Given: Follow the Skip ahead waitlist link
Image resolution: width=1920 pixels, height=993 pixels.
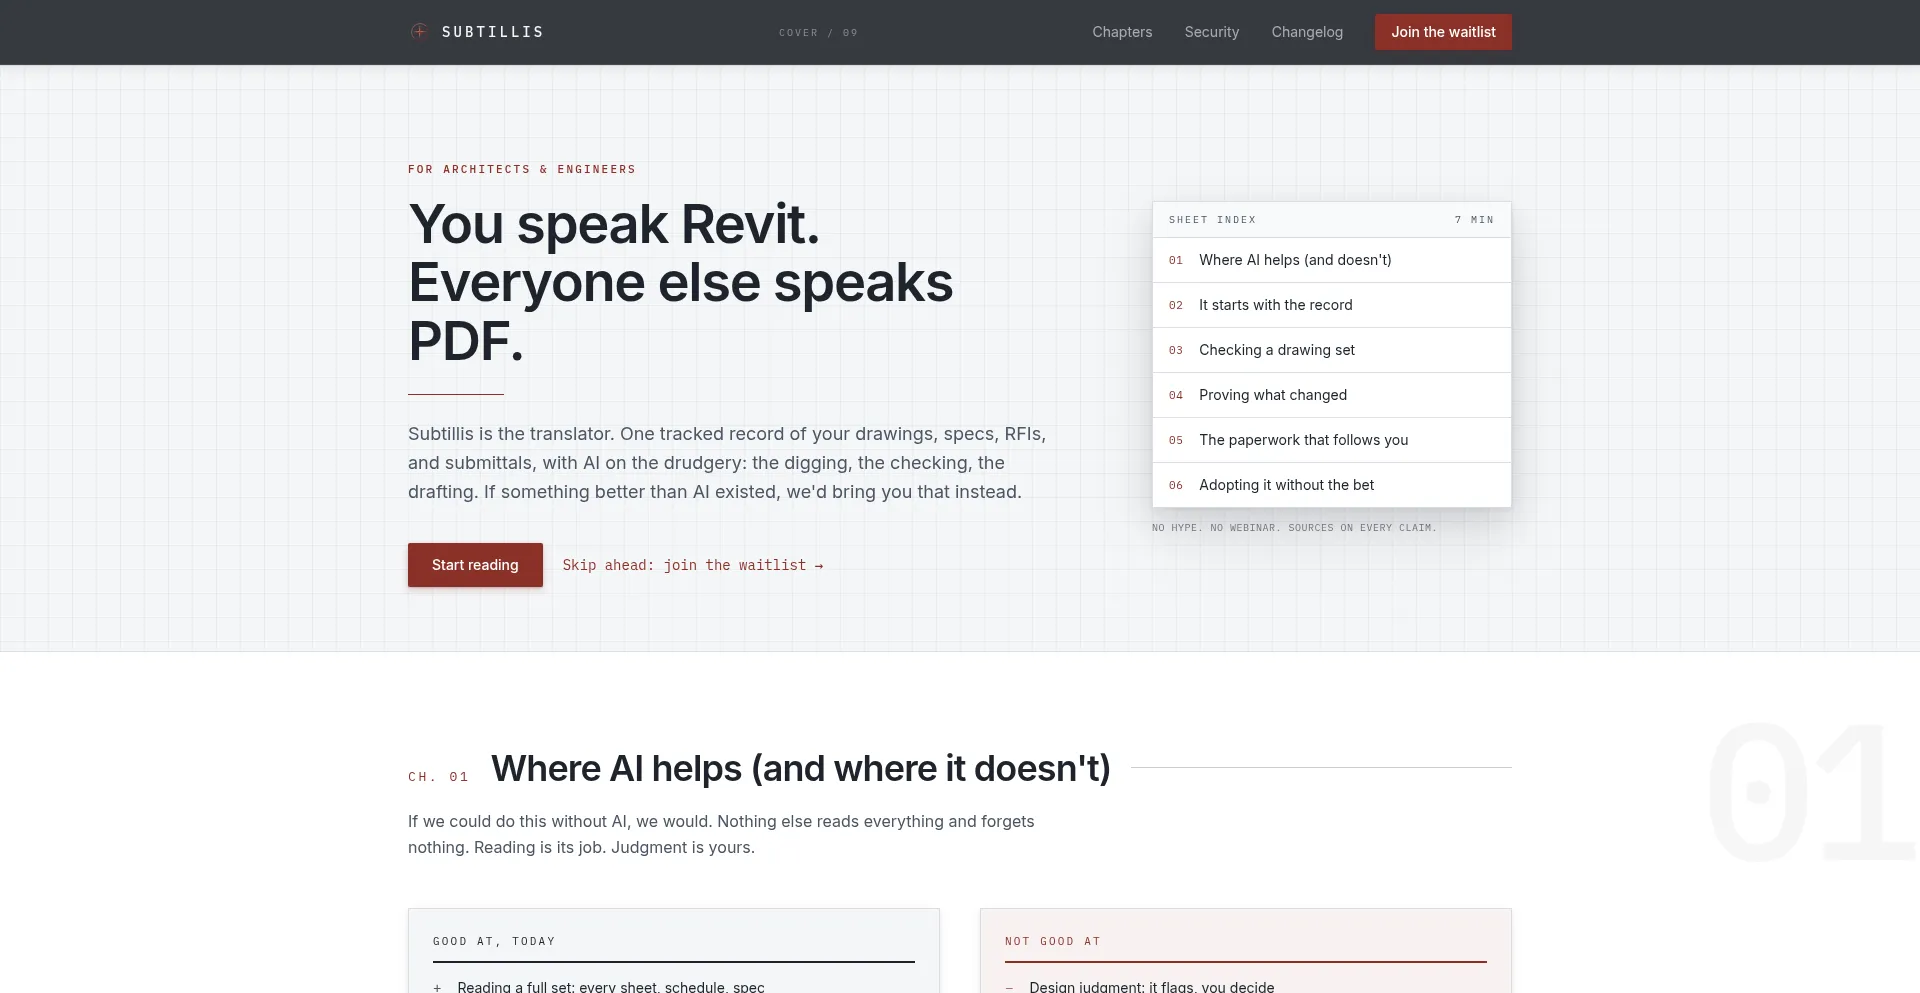Looking at the screenshot, I should pyautogui.click(x=693, y=565).
